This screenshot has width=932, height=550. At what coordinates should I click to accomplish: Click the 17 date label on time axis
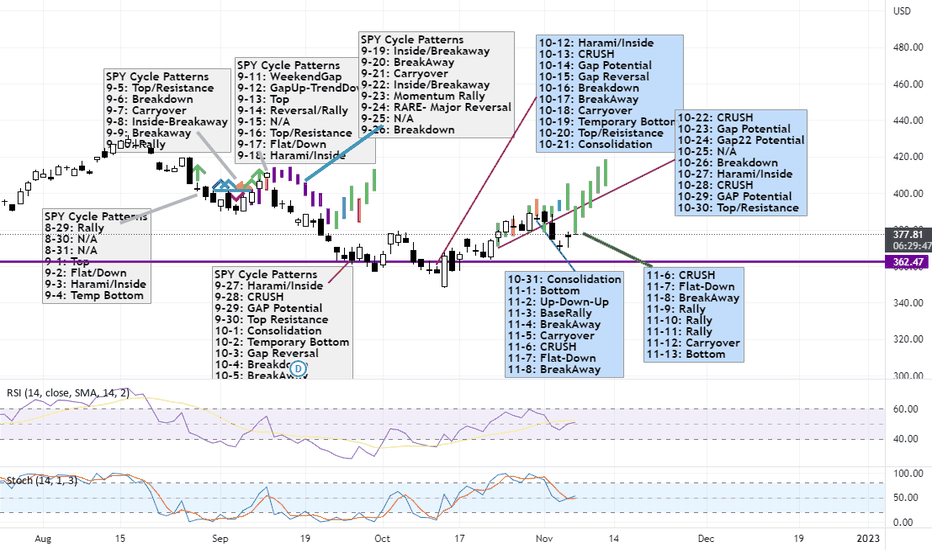(459, 539)
